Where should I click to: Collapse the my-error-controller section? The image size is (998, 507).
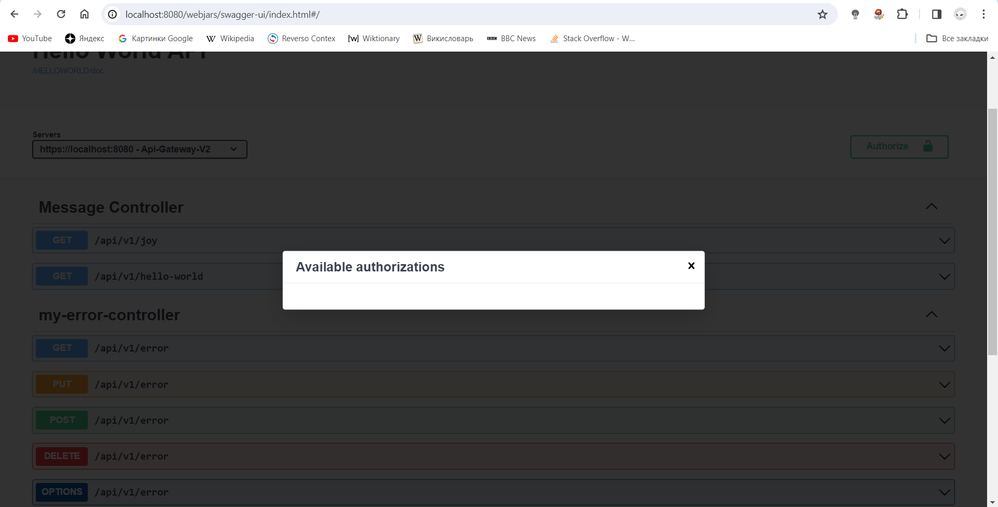(x=931, y=314)
